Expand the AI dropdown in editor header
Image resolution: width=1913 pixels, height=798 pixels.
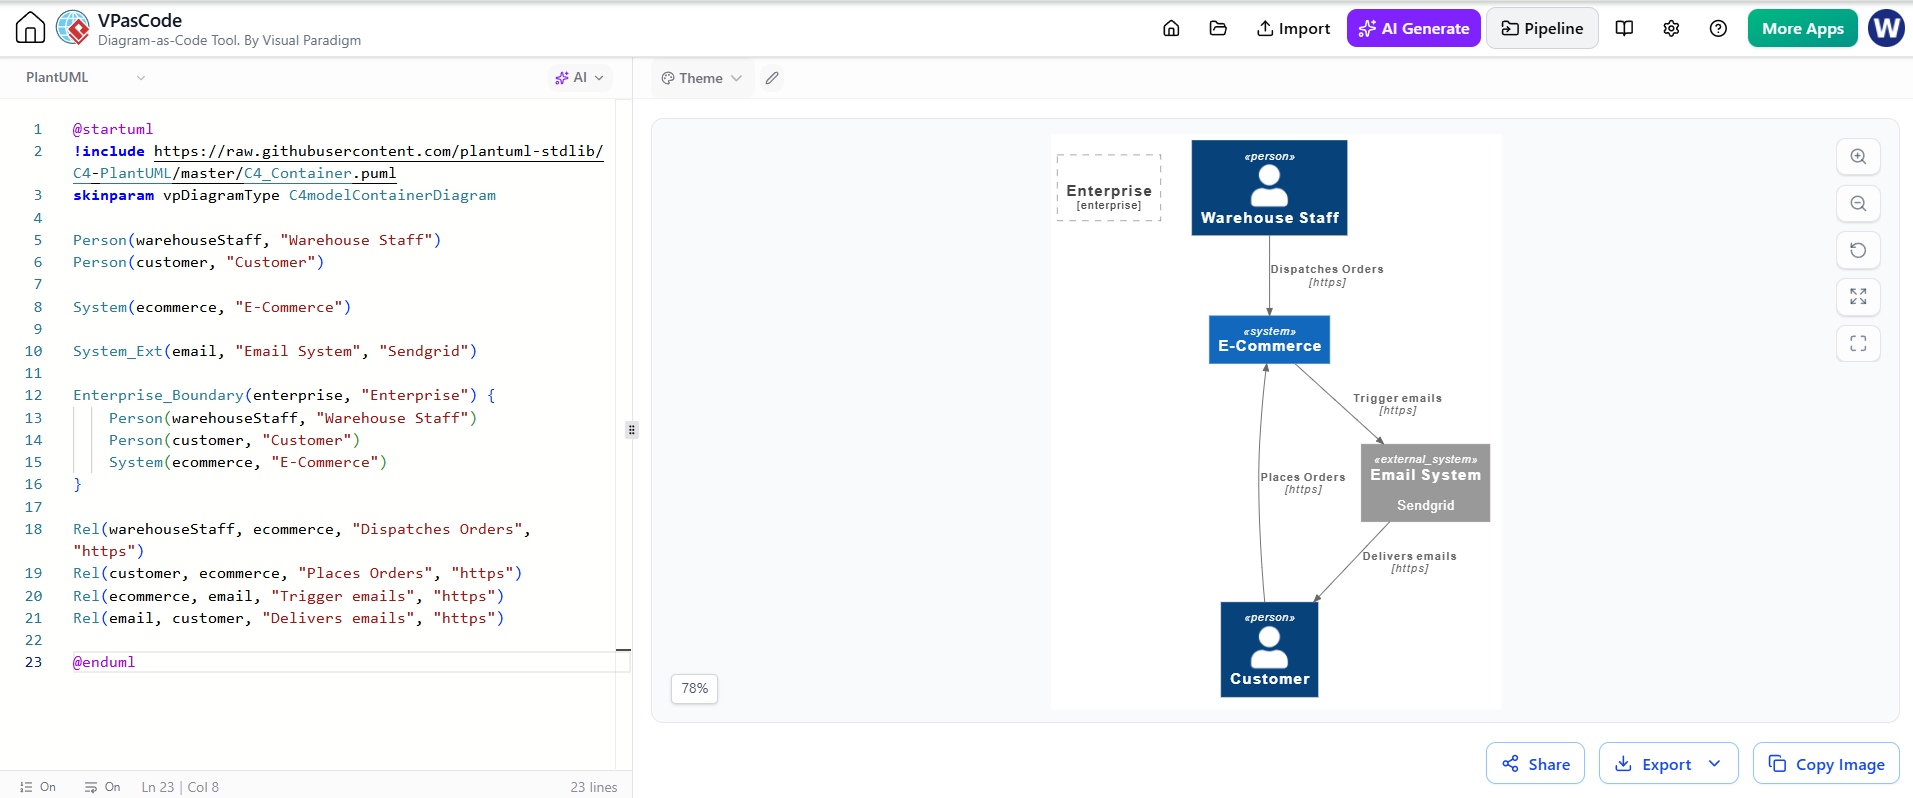point(580,77)
